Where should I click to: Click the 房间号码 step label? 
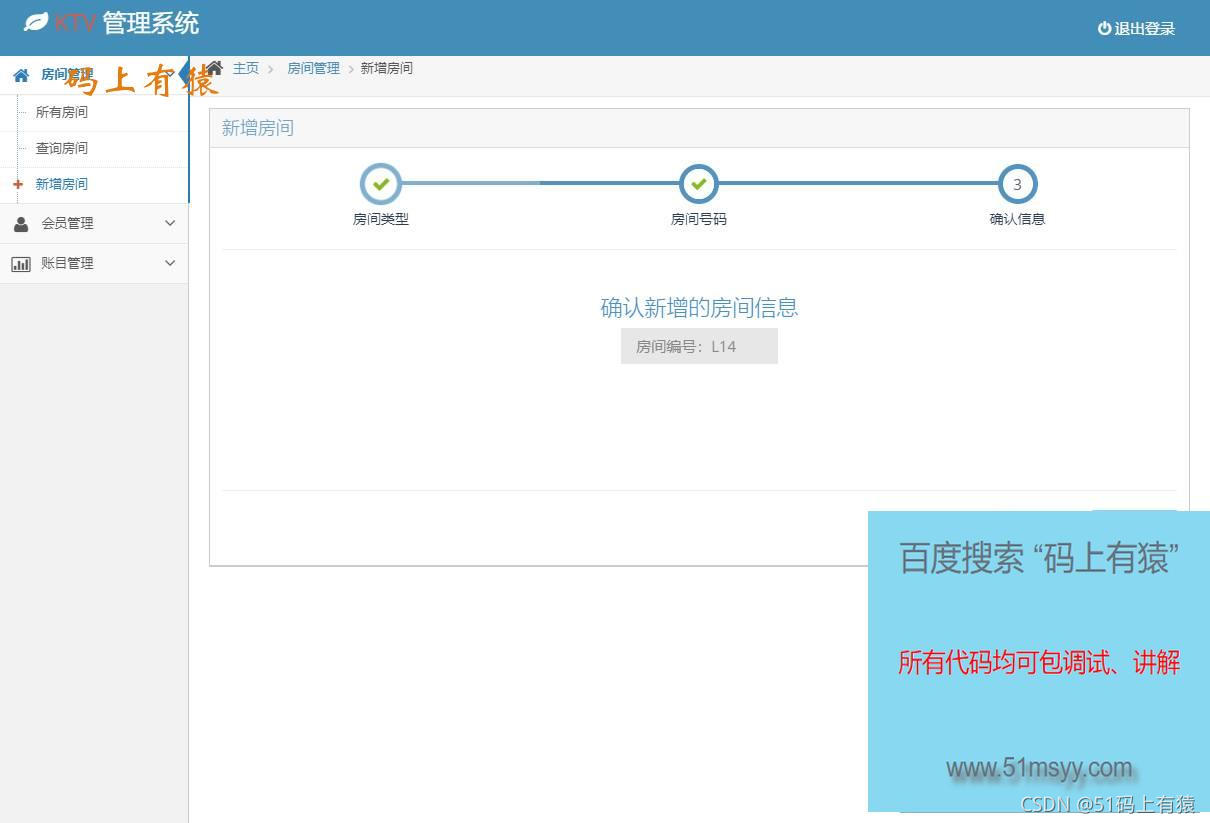(x=699, y=219)
